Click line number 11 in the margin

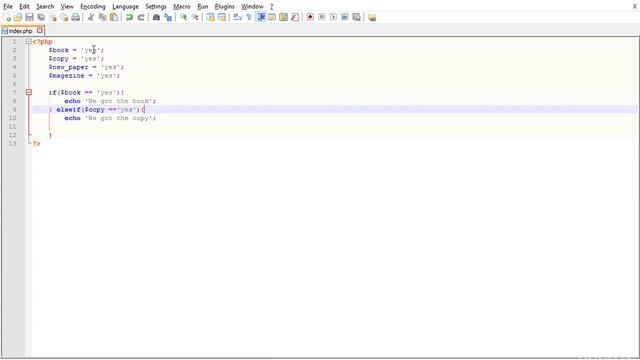click(x=12, y=127)
